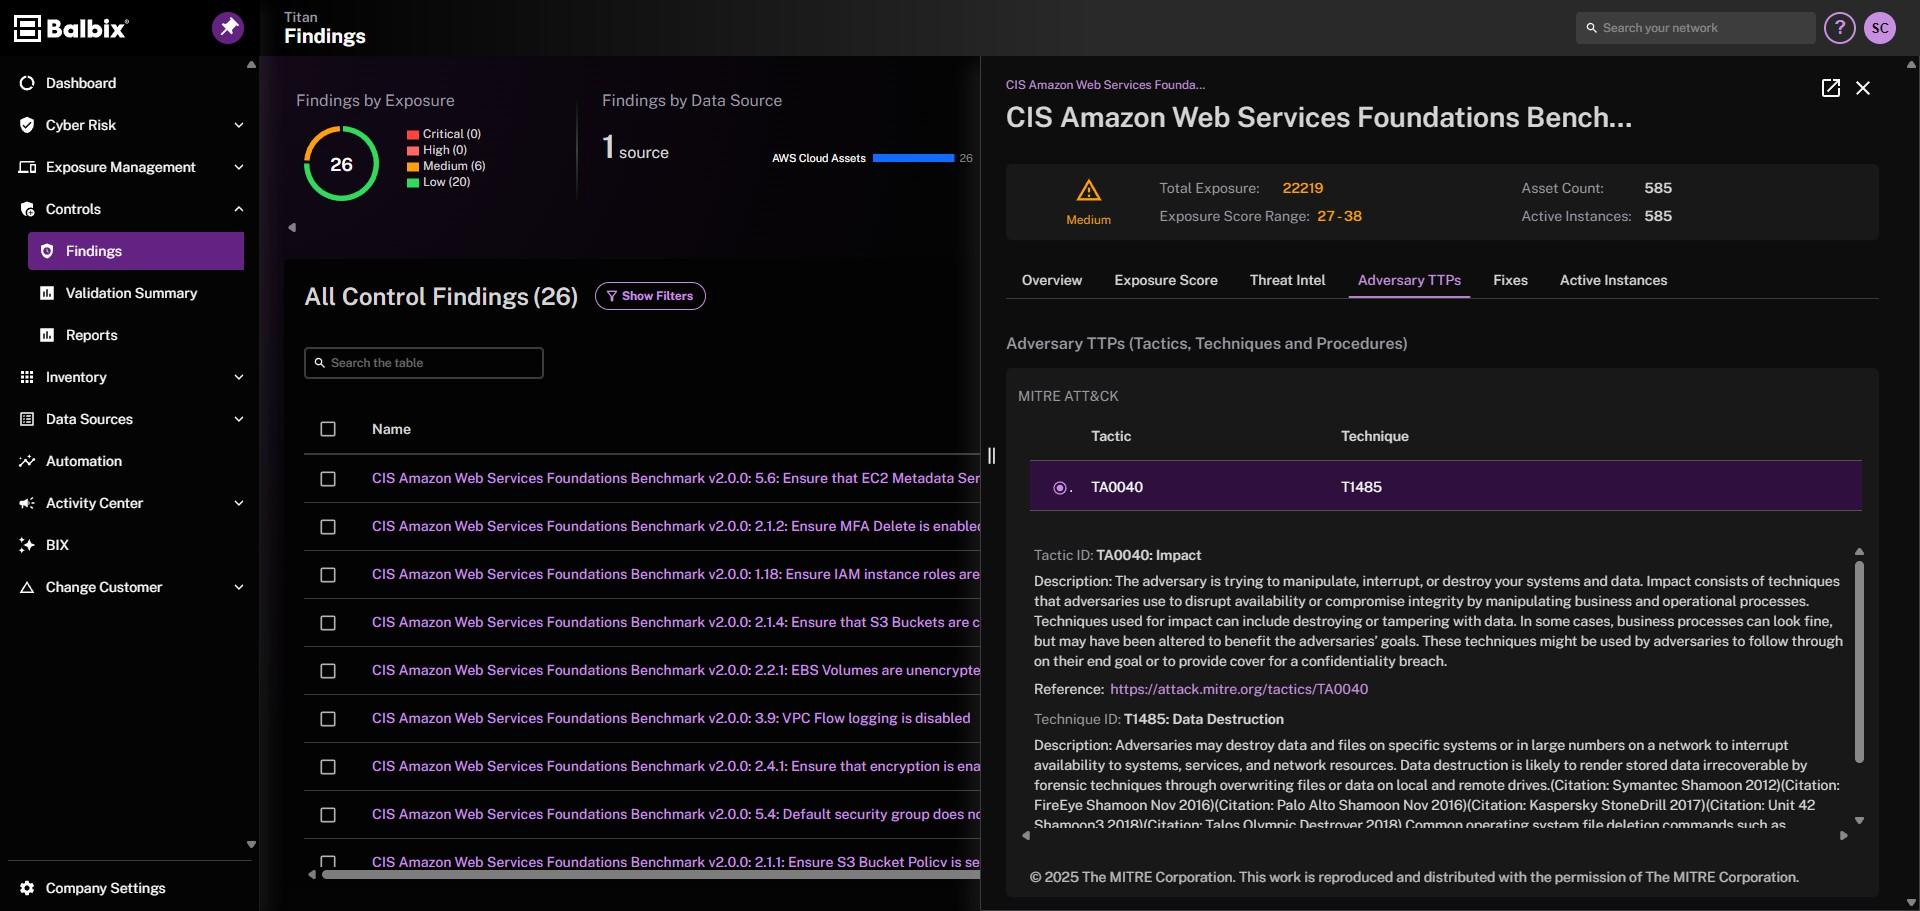The image size is (1920, 911).
Task: Click the Balbix logo
Action: point(71,28)
